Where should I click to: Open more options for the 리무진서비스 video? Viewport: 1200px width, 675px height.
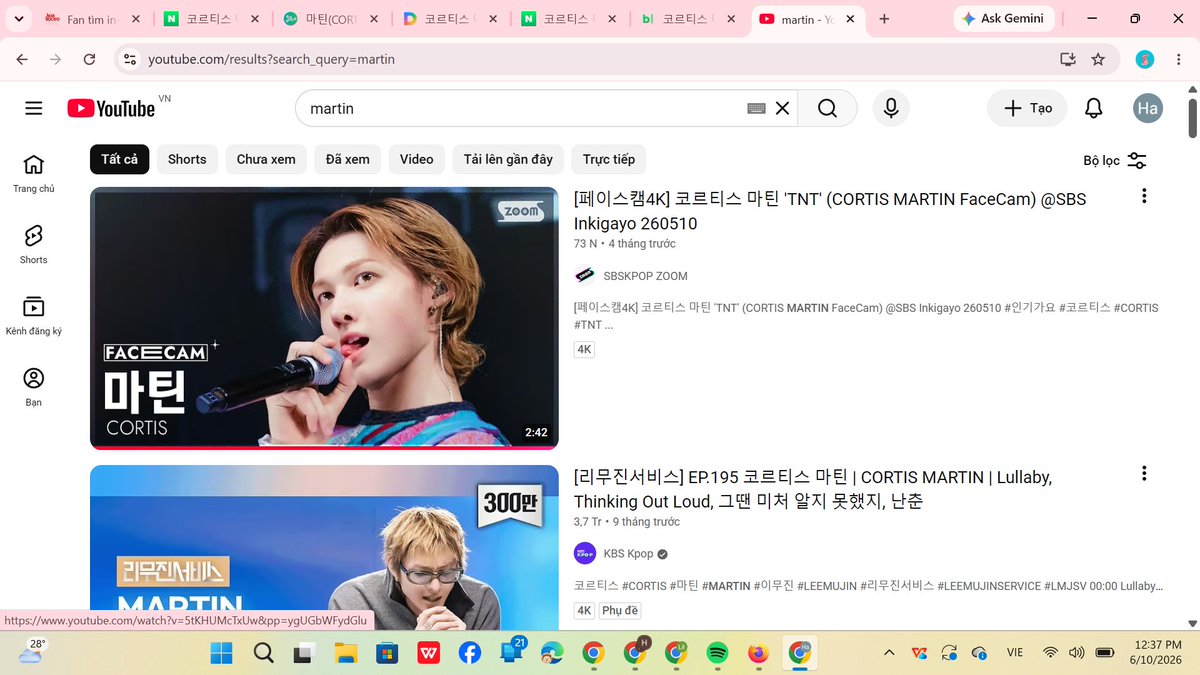click(1144, 473)
